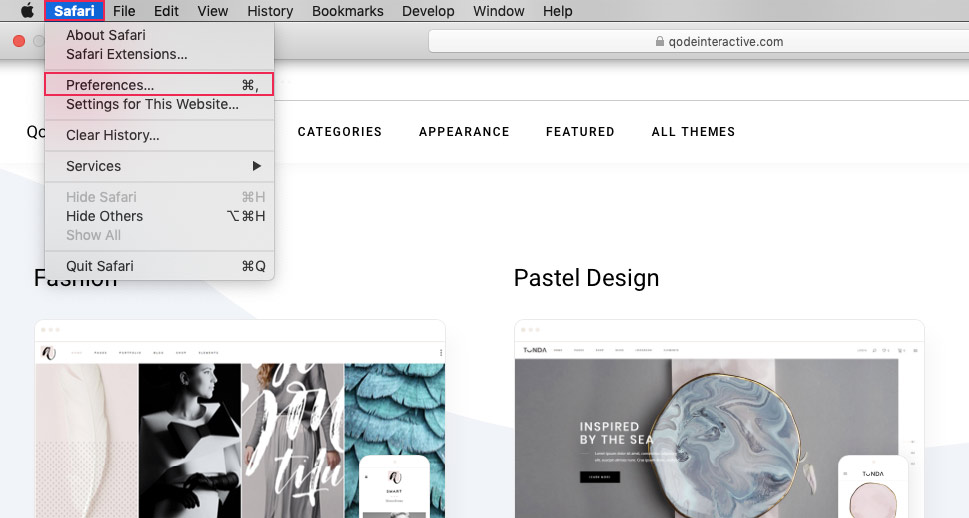969x518 pixels.
Task: Click the cart icon in Tonda preview
Action: 901,350
